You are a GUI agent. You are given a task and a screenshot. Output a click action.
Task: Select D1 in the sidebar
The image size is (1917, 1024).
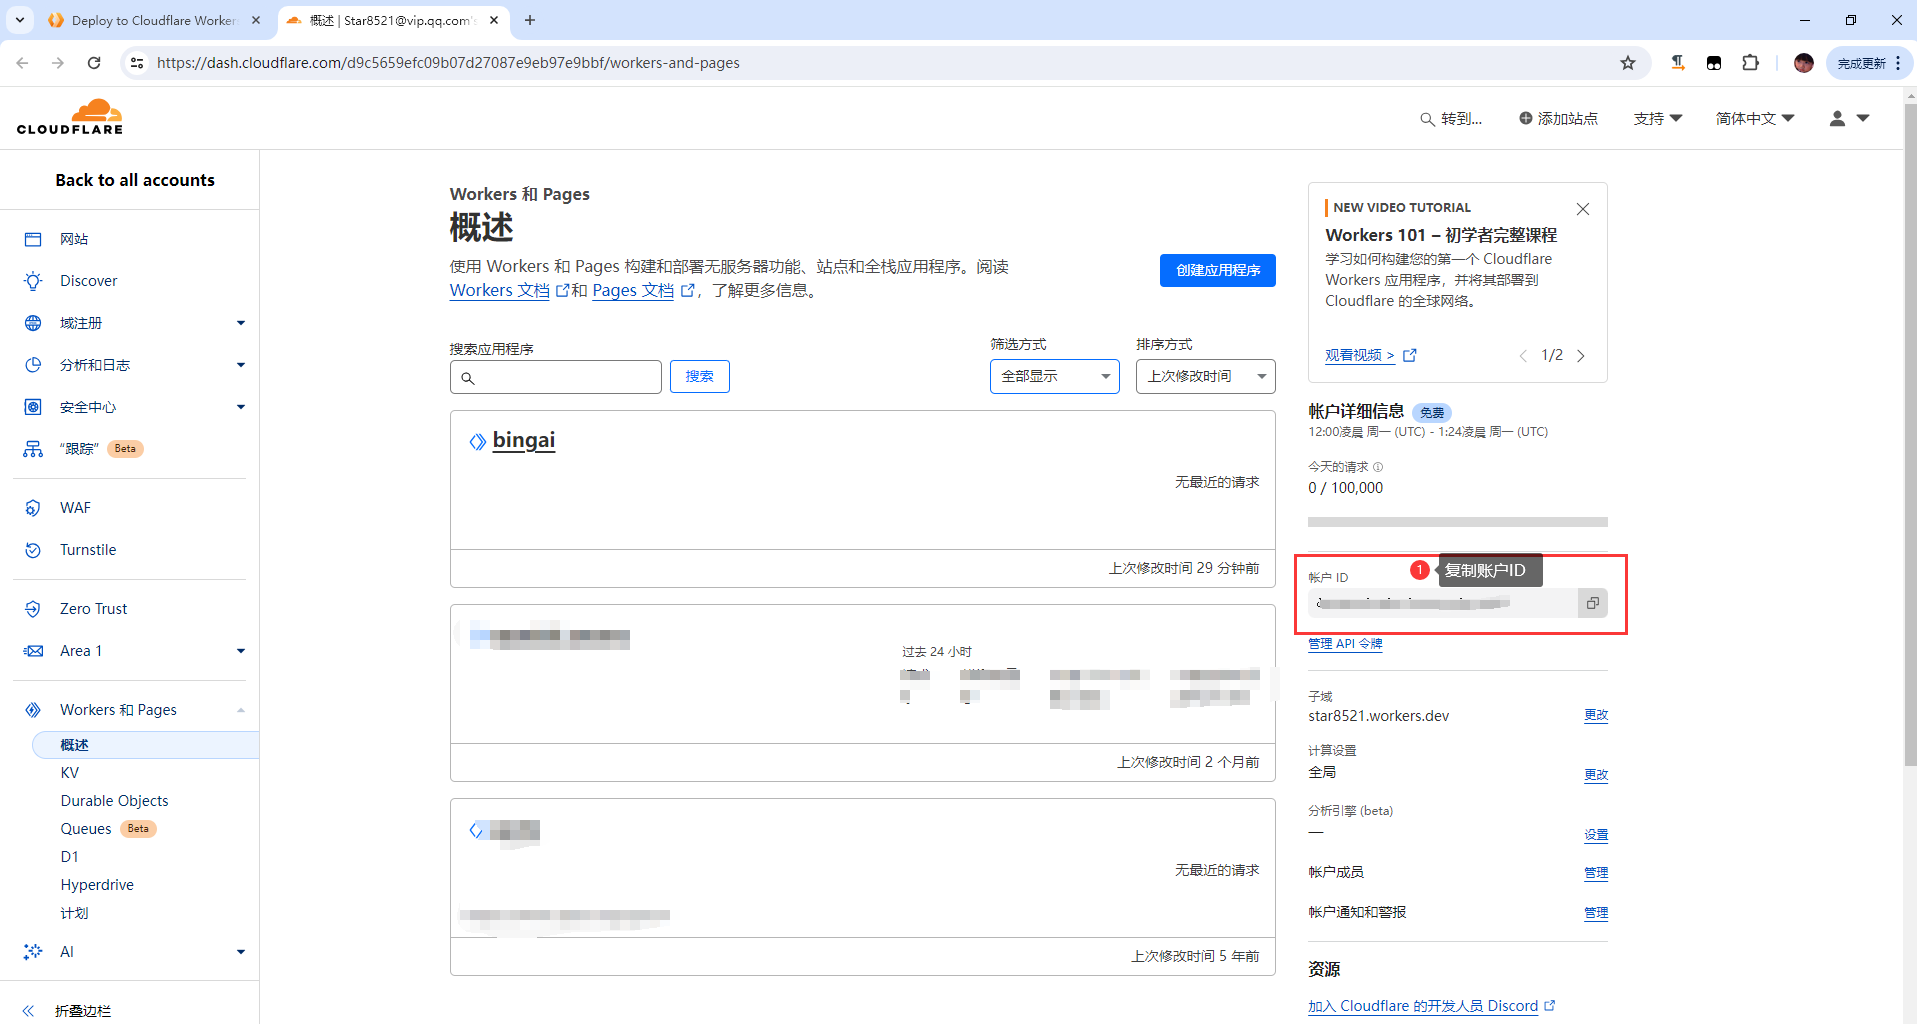coord(69,857)
